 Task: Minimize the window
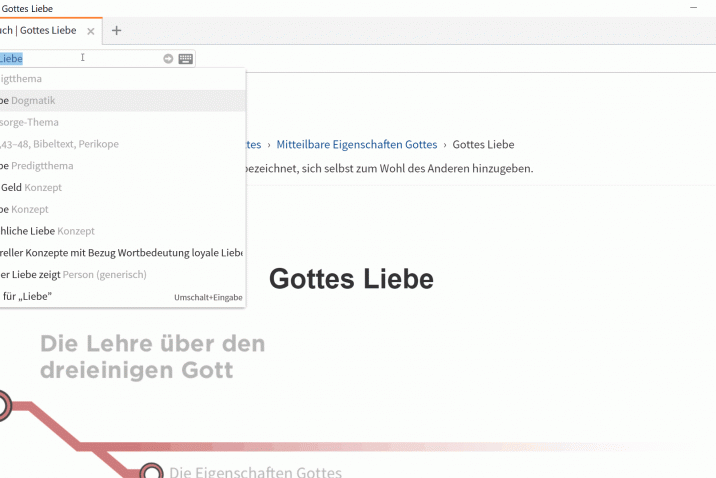tap(693, 8)
